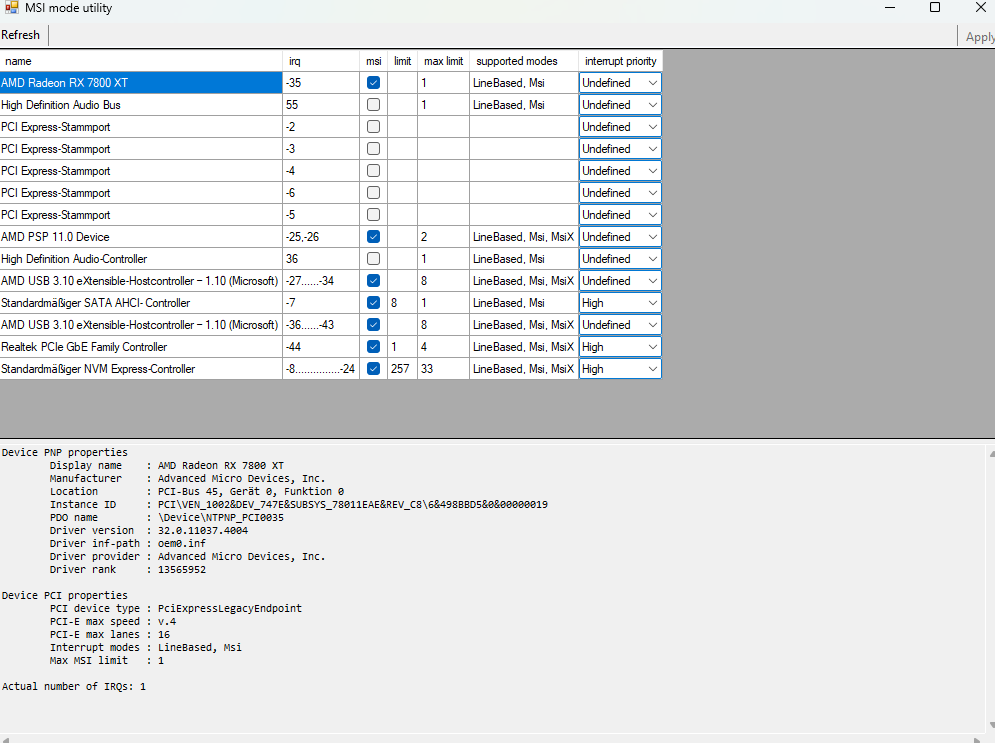The height and width of the screenshot is (743, 995).
Task: Uncheck MSI for AMD PSP 11.0 Device
Action: [373, 237]
